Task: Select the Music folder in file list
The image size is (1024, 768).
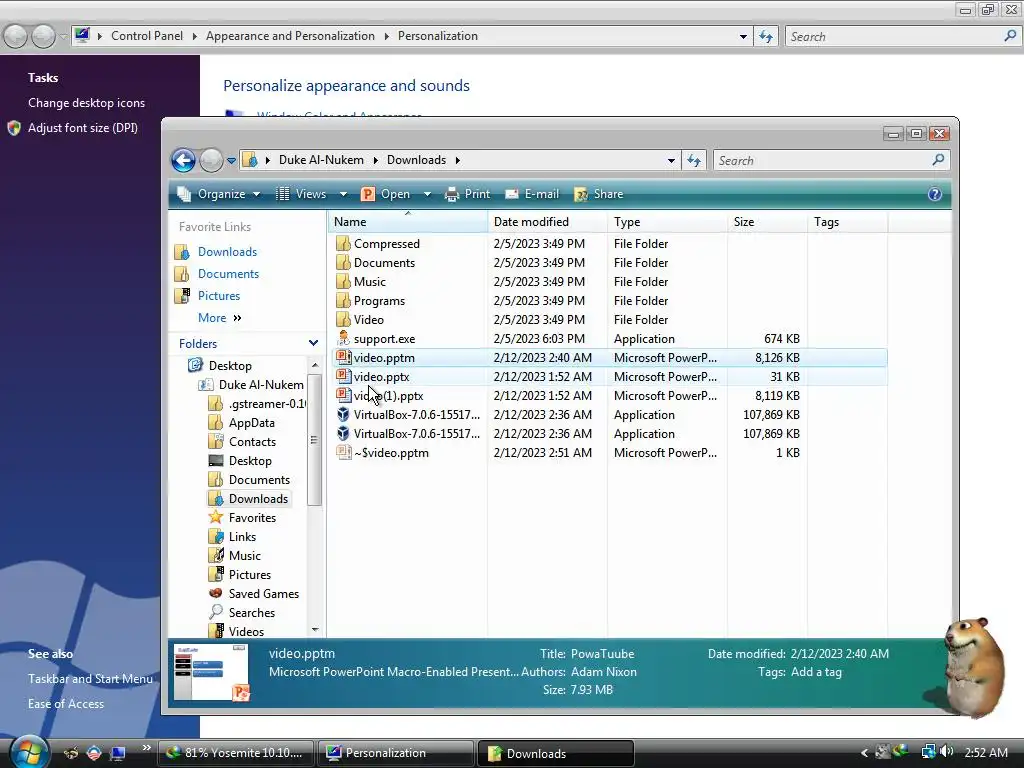Action: 370,281
